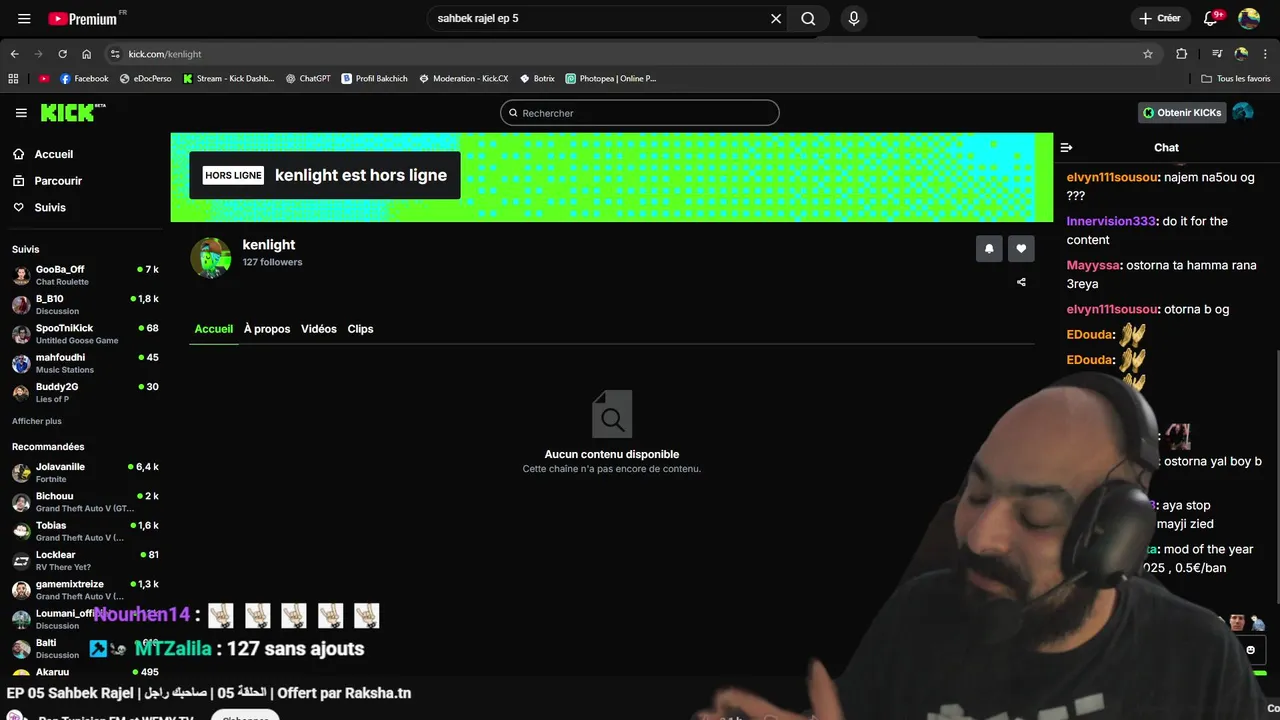The height and width of the screenshot is (720, 1280).
Task: Select the Accueil channel tab
Action: point(214,329)
